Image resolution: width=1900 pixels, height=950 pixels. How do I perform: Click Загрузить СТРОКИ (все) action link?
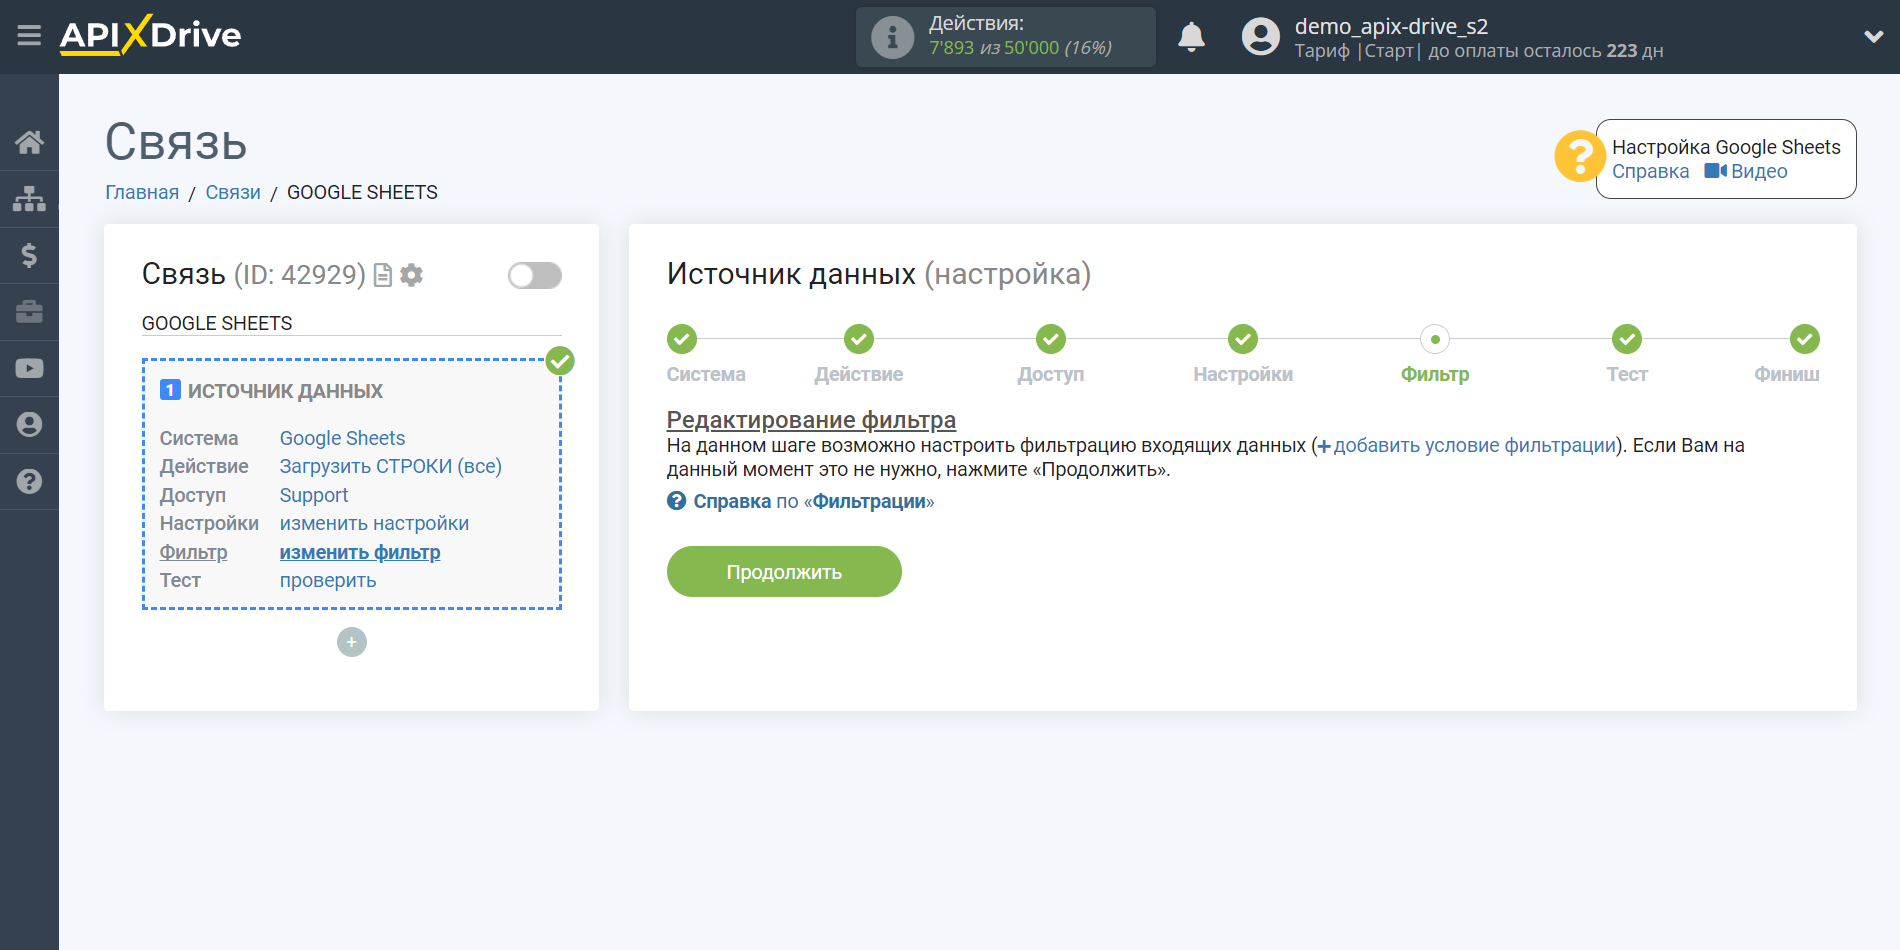[x=390, y=466]
